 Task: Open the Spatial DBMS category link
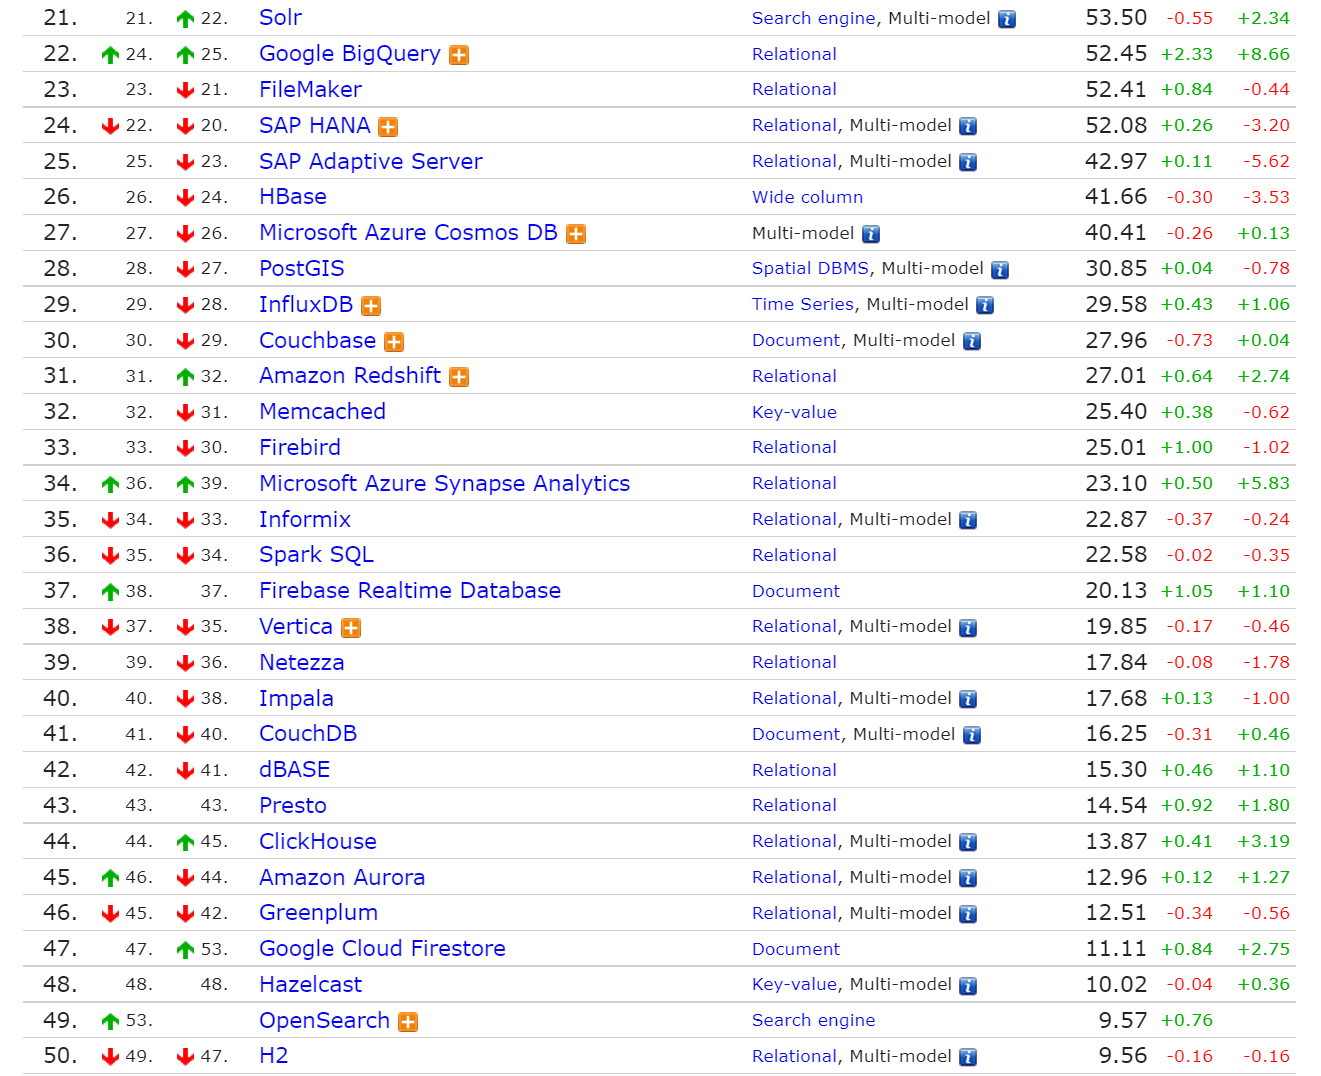click(x=811, y=269)
